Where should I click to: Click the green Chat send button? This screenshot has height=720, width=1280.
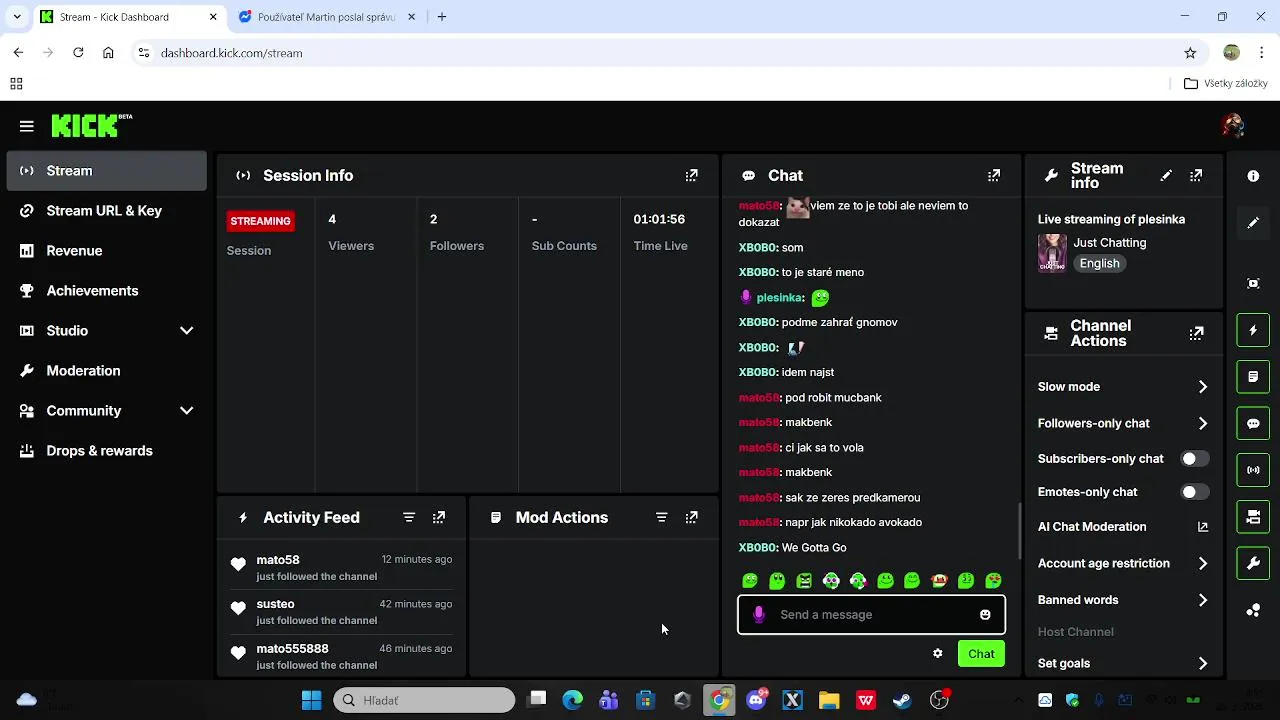tap(981, 654)
